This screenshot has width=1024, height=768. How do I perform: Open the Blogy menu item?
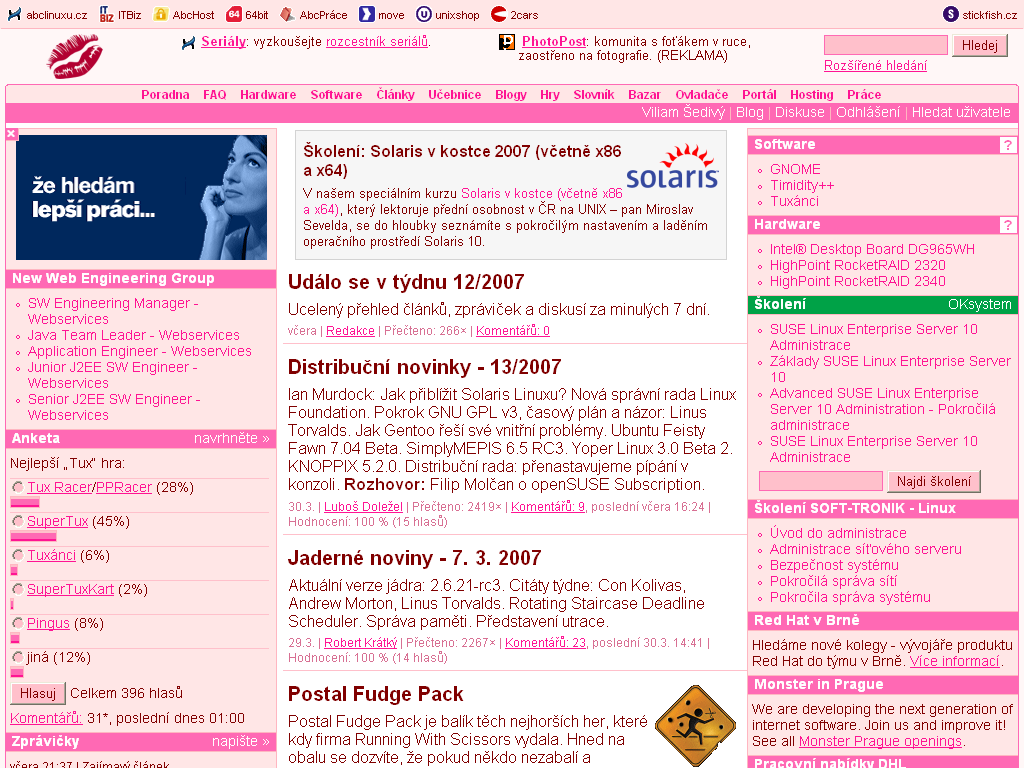point(511,95)
